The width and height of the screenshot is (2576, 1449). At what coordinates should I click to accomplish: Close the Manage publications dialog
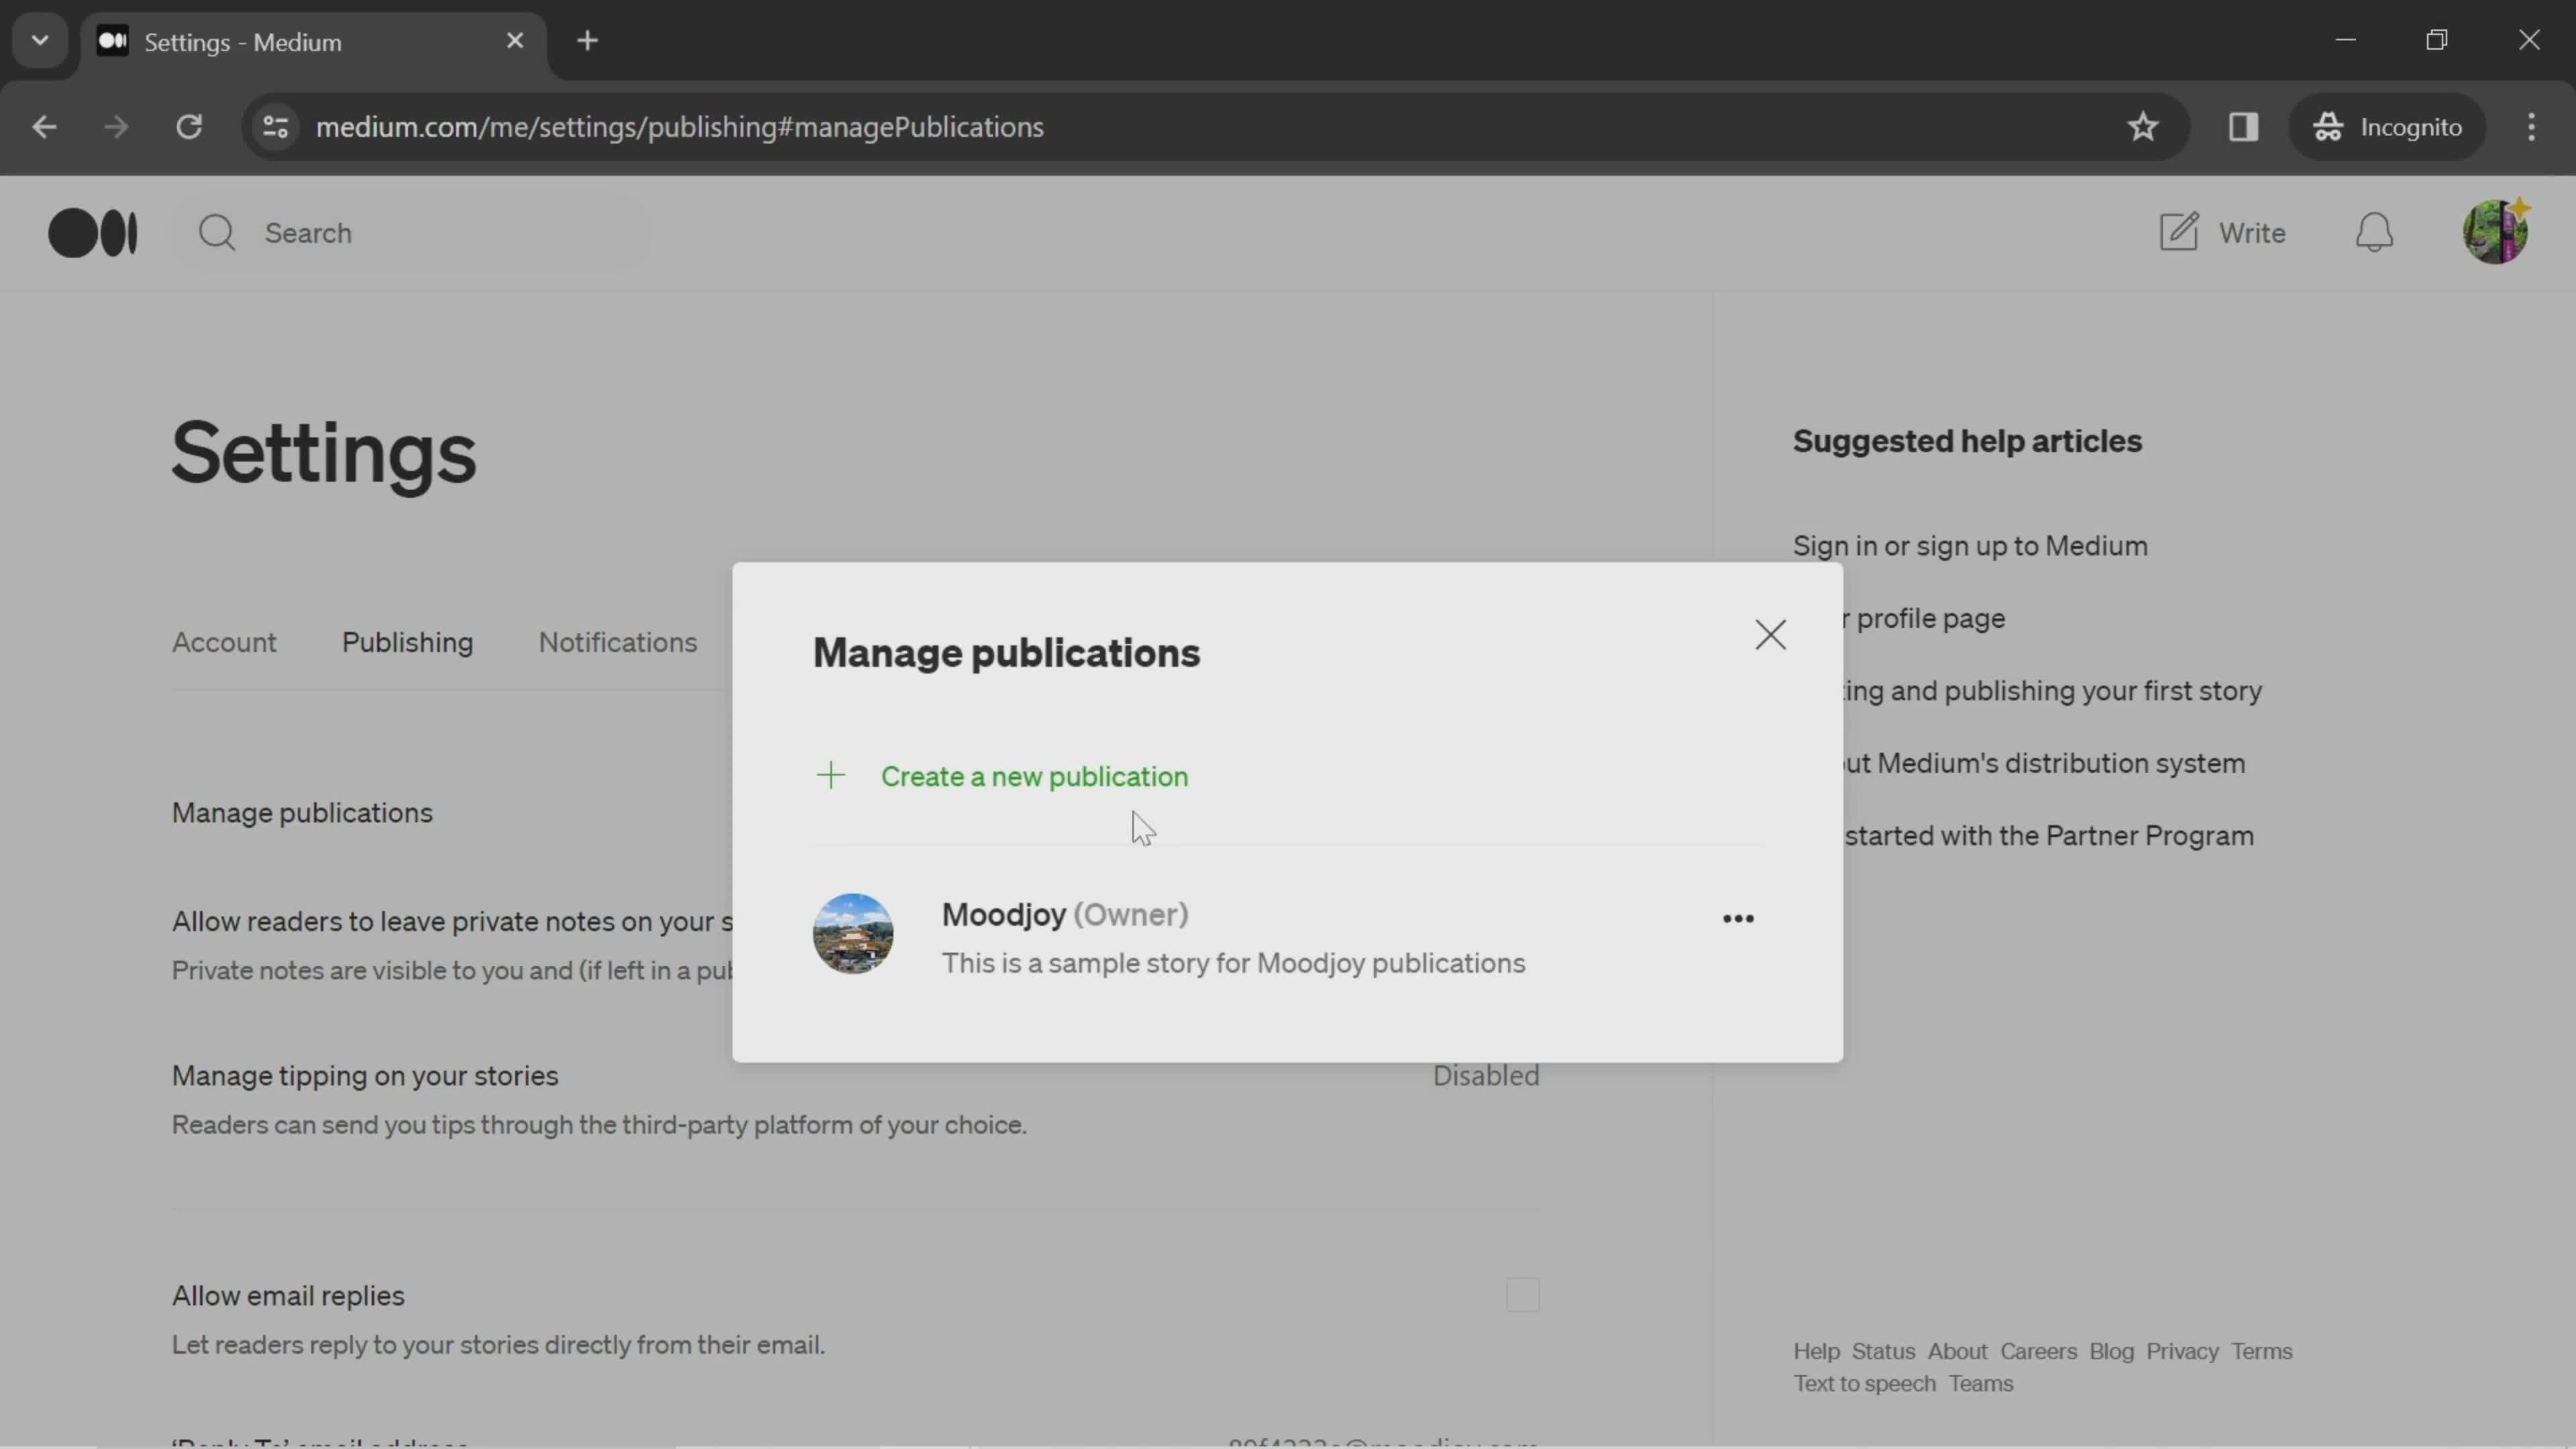pyautogui.click(x=1769, y=633)
